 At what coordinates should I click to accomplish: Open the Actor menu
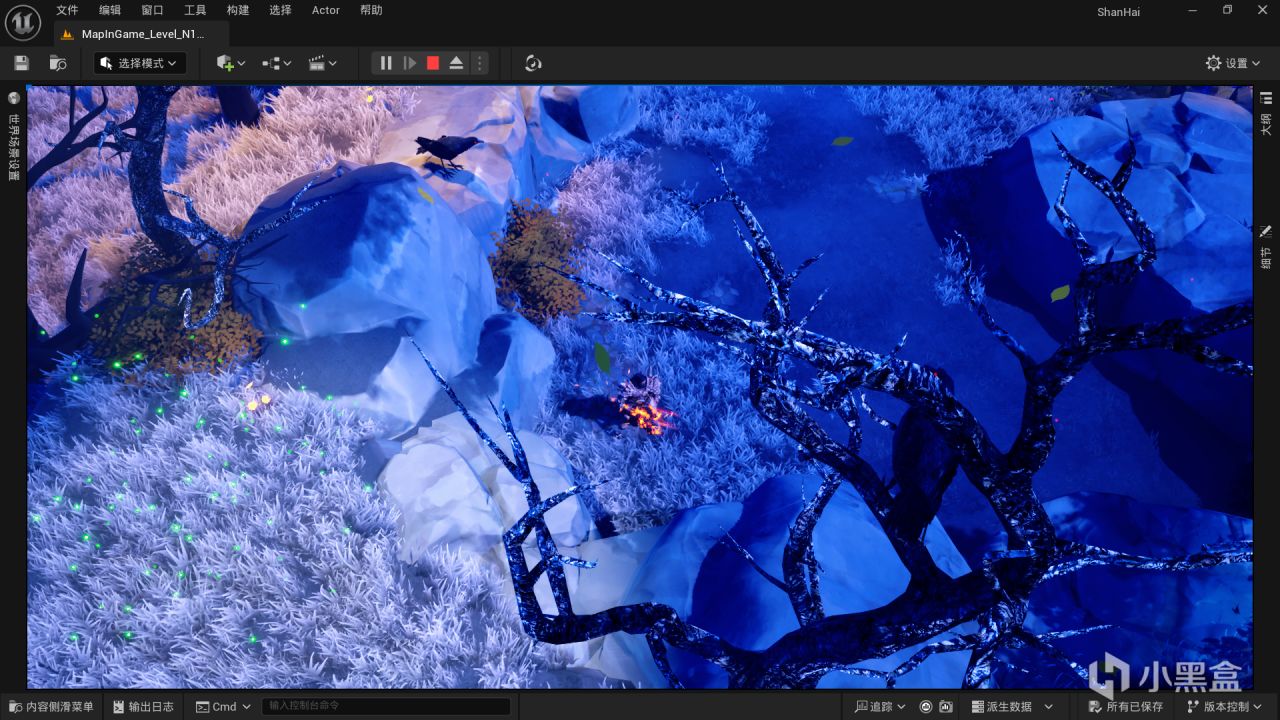tap(326, 10)
